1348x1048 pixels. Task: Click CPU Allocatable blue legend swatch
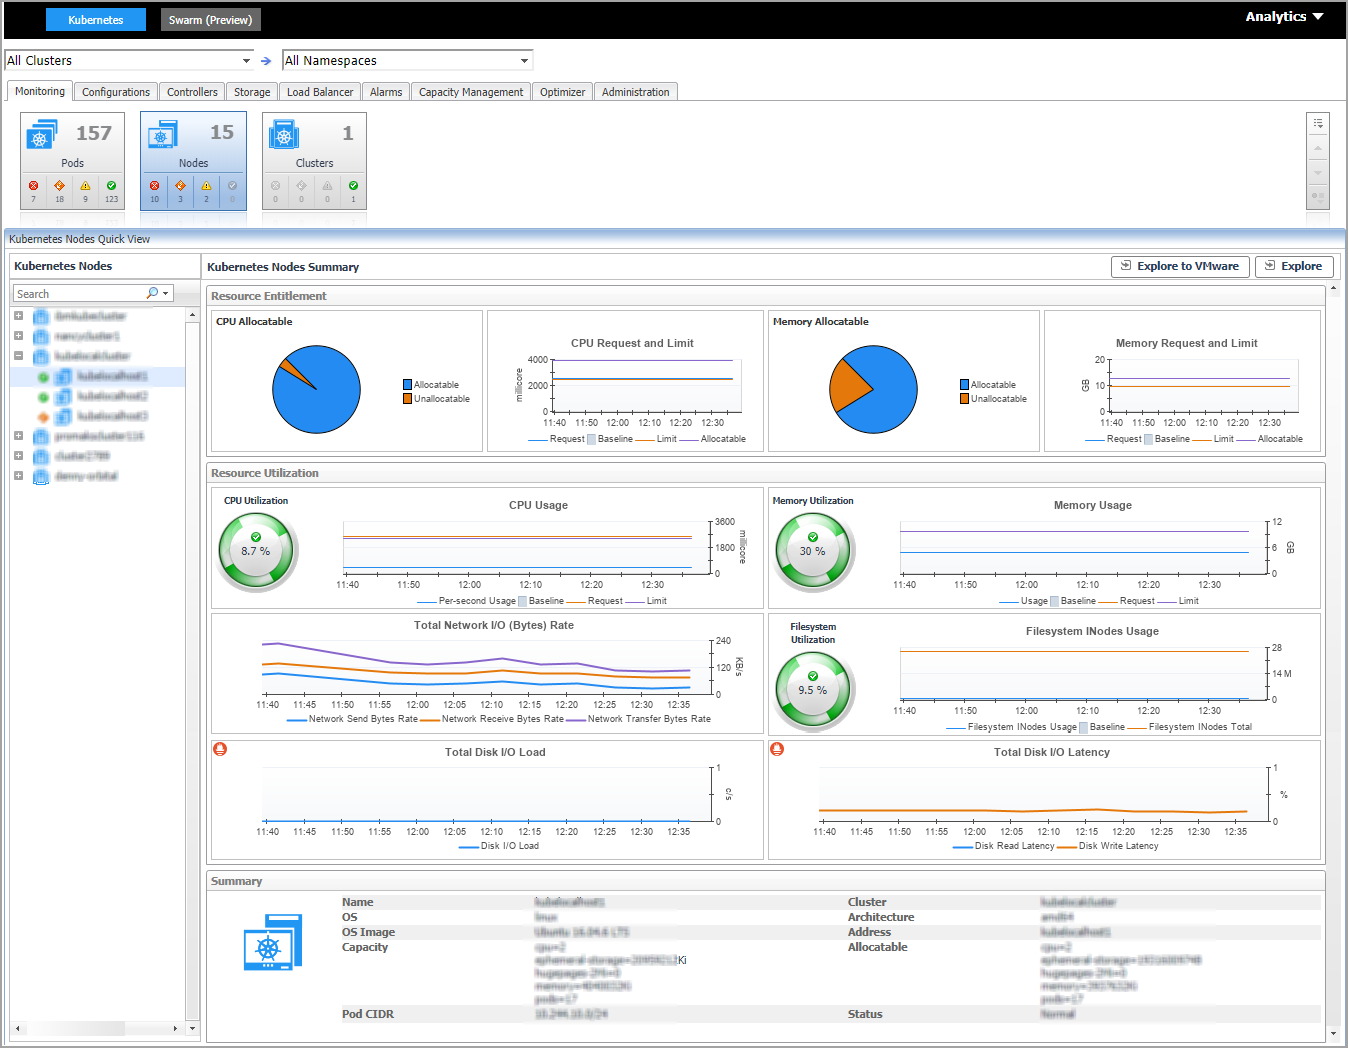click(408, 385)
